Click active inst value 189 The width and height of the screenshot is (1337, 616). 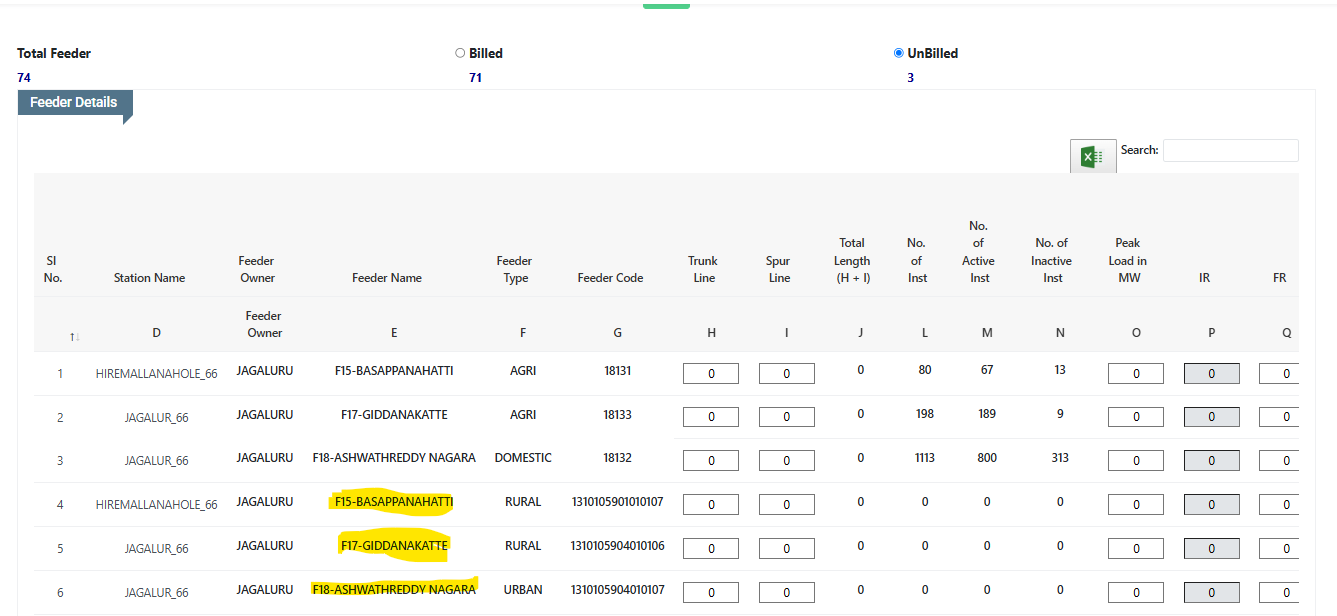pos(987,414)
